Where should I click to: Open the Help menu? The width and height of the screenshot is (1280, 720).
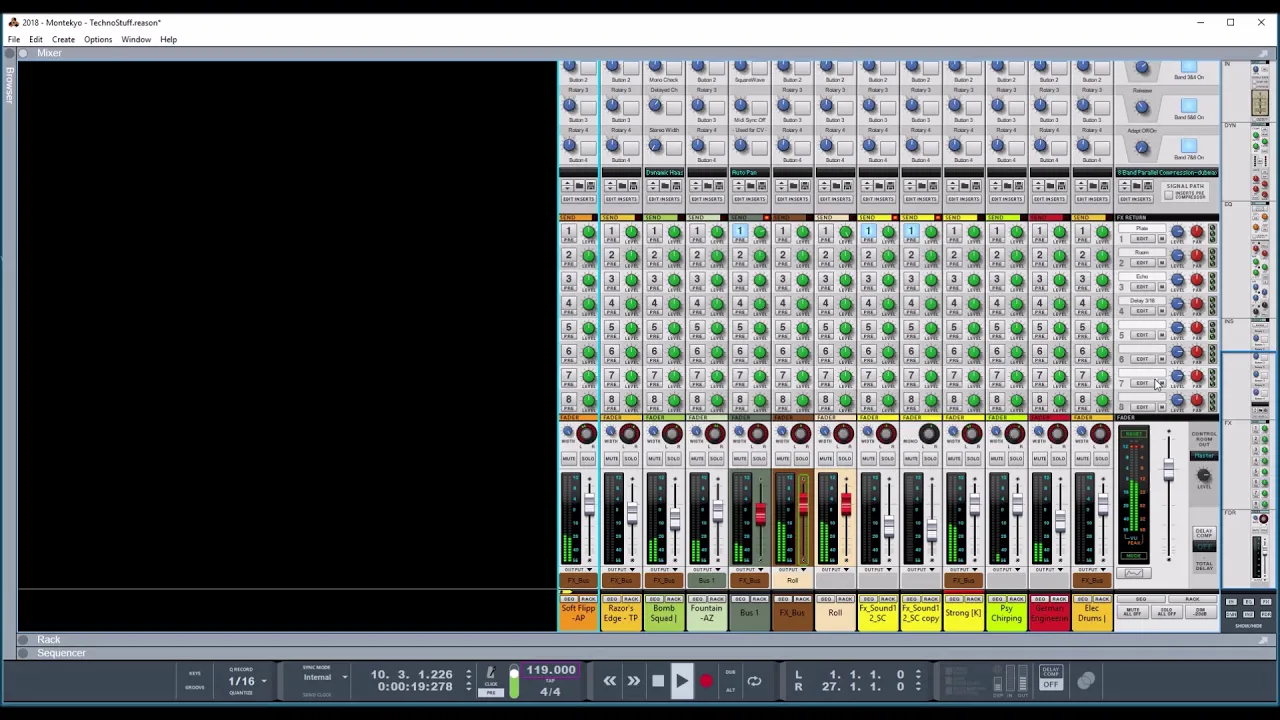coord(168,39)
